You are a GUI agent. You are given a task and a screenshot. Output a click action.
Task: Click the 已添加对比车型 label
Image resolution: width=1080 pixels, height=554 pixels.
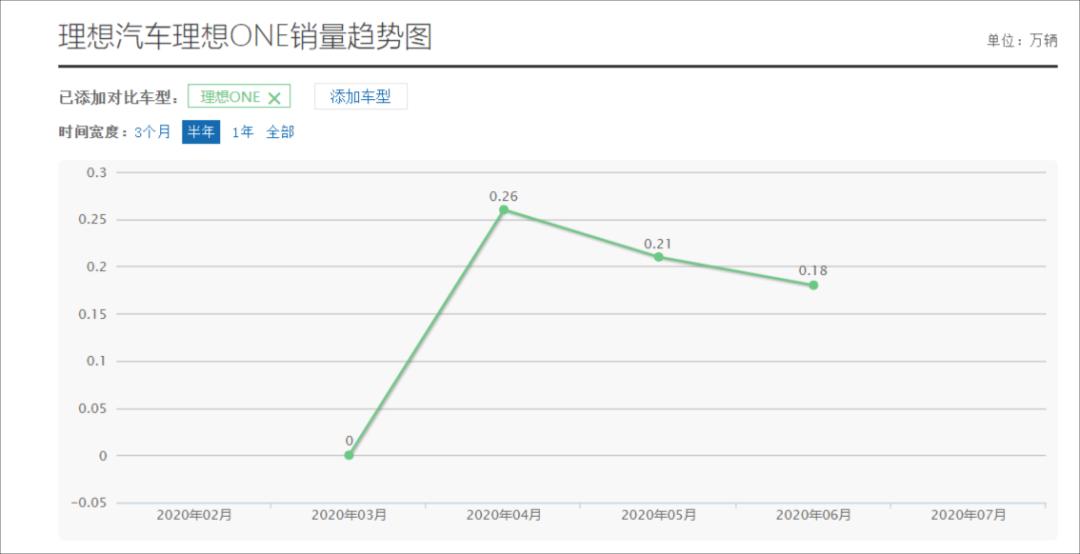tap(119, 98)
